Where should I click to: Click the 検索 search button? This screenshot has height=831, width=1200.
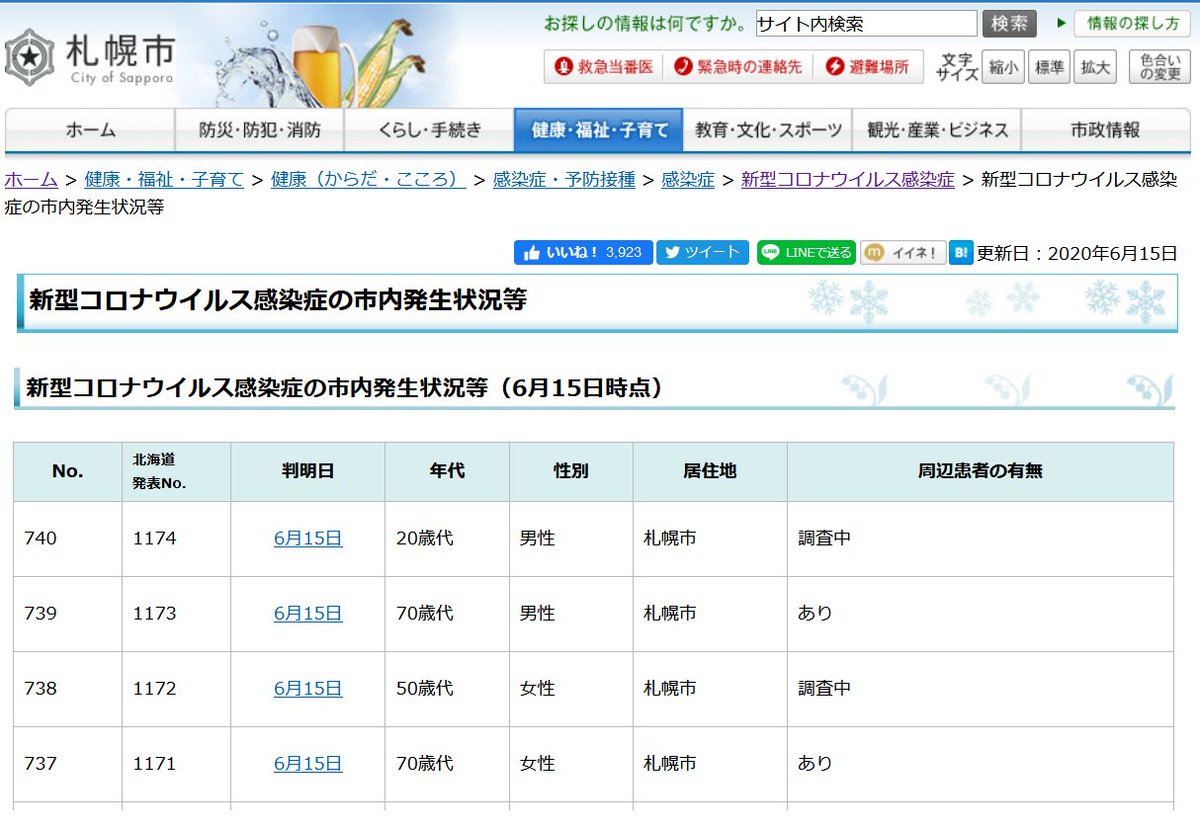click(x=1009, y=23)
